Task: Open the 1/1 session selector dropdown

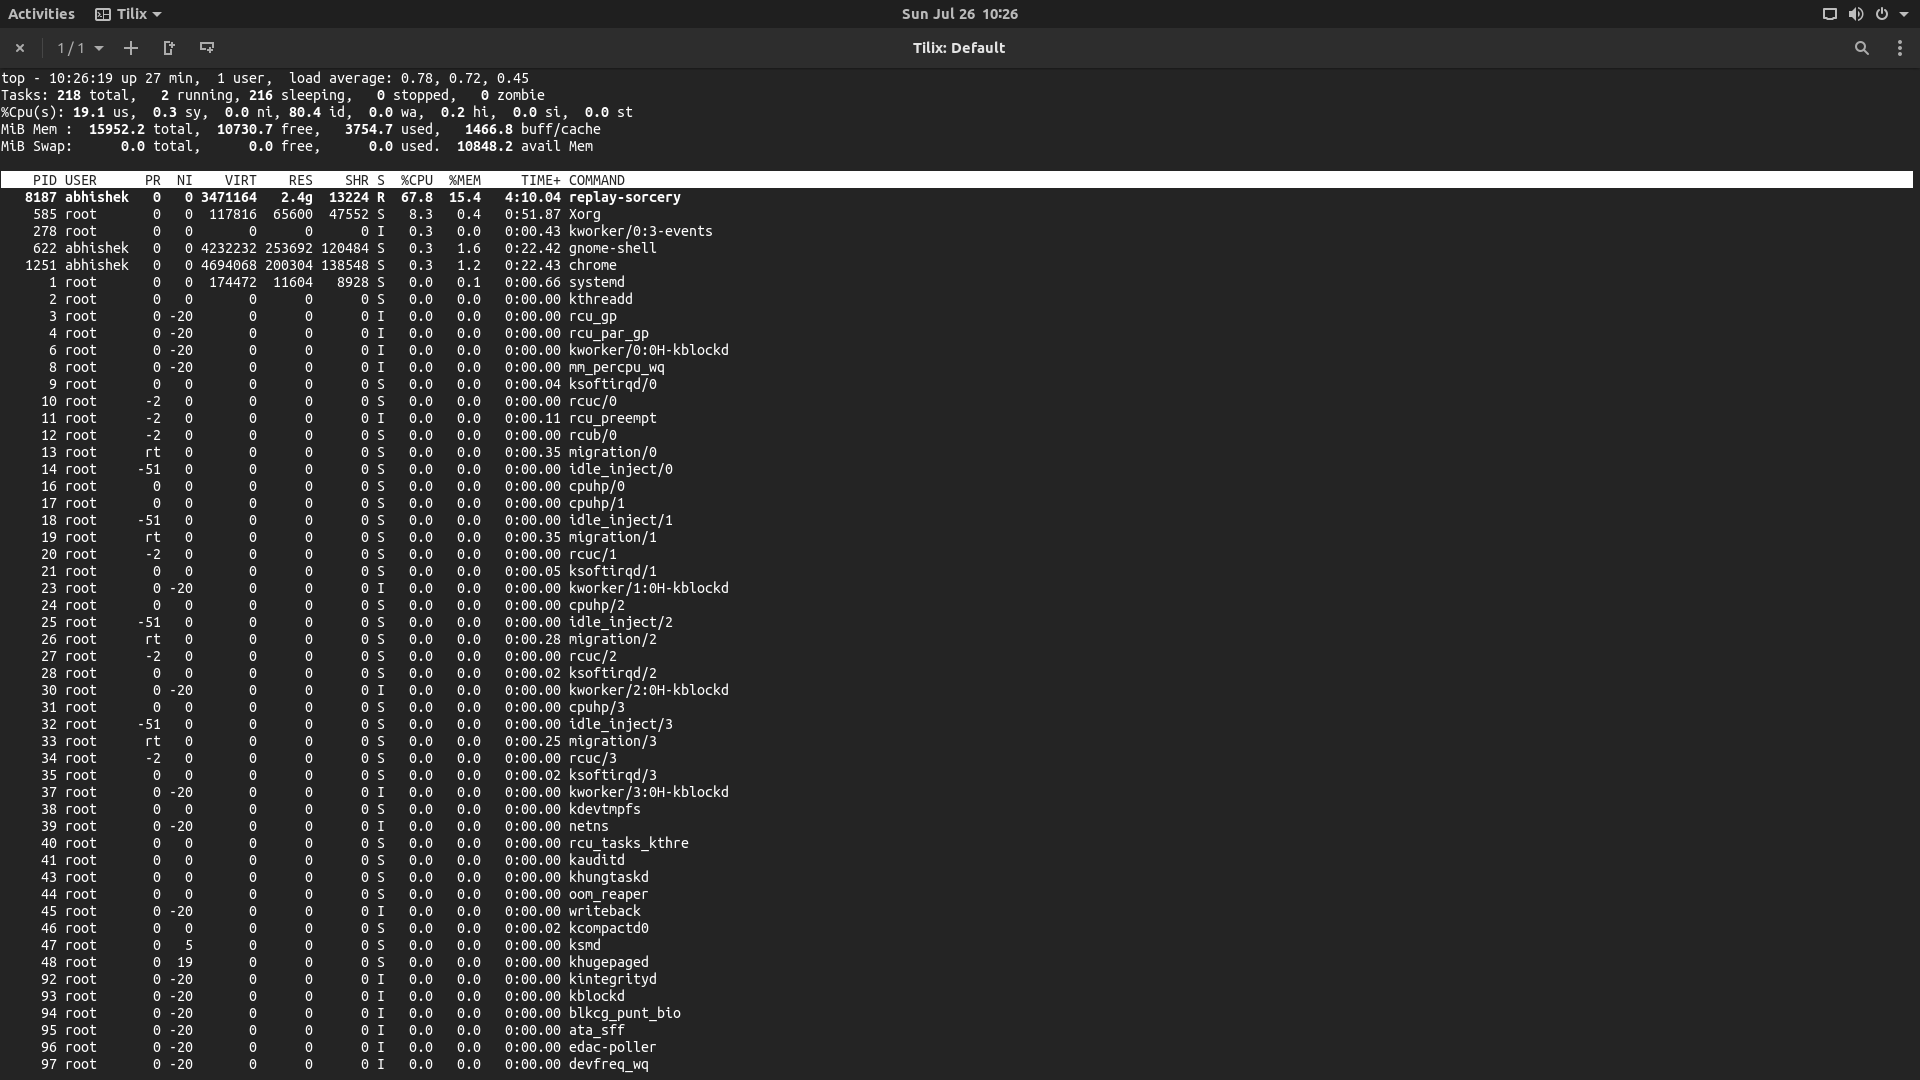Action: (80, 48)
